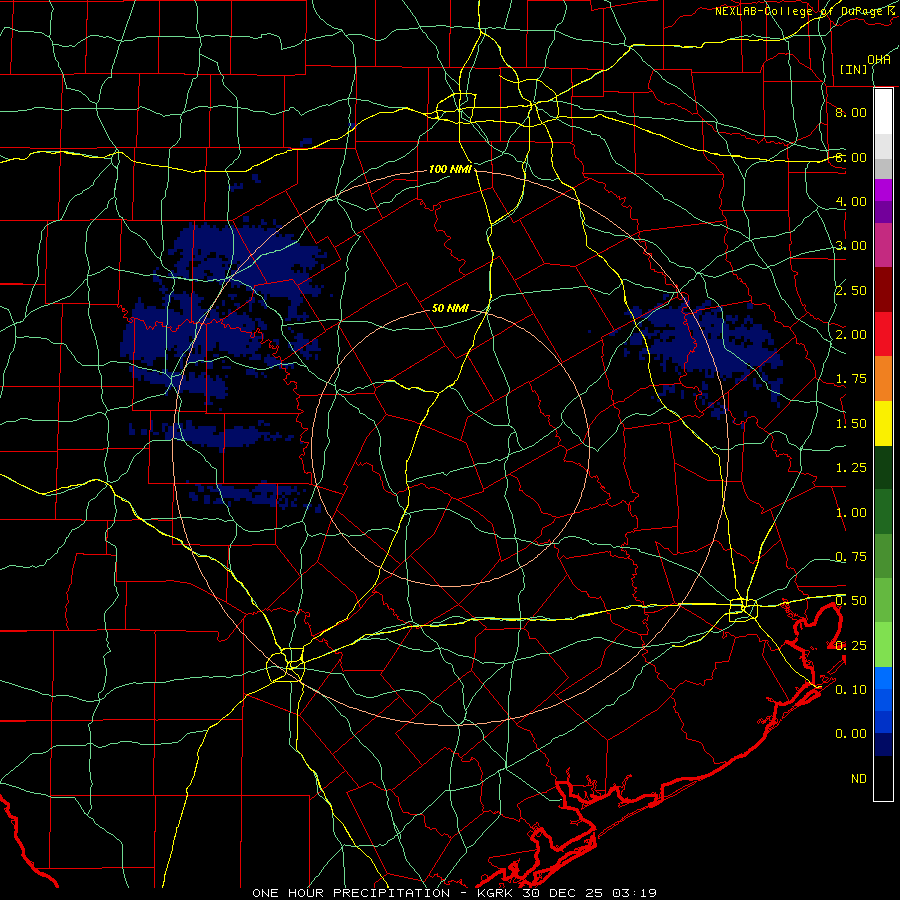Click the dark red 2.50 legend swatch

pyautogui.click(x=883, y=289)
